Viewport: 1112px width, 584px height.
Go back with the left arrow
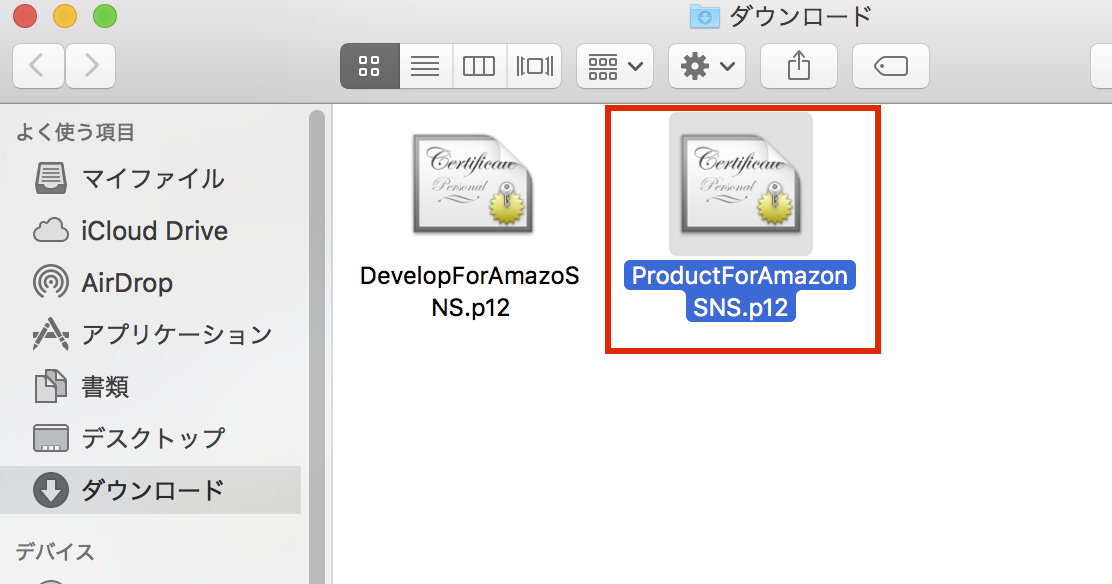click(x=38, y=66)
